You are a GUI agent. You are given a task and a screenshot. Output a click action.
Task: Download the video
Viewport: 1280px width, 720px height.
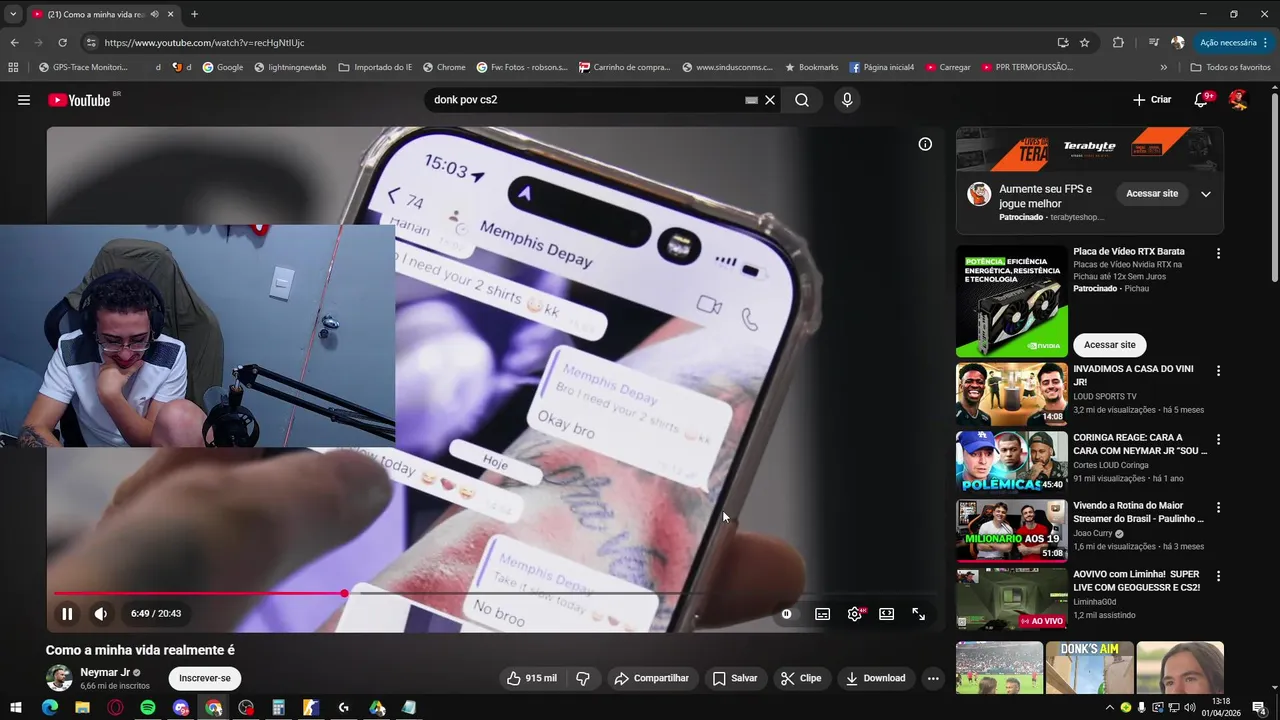[875, 678]
